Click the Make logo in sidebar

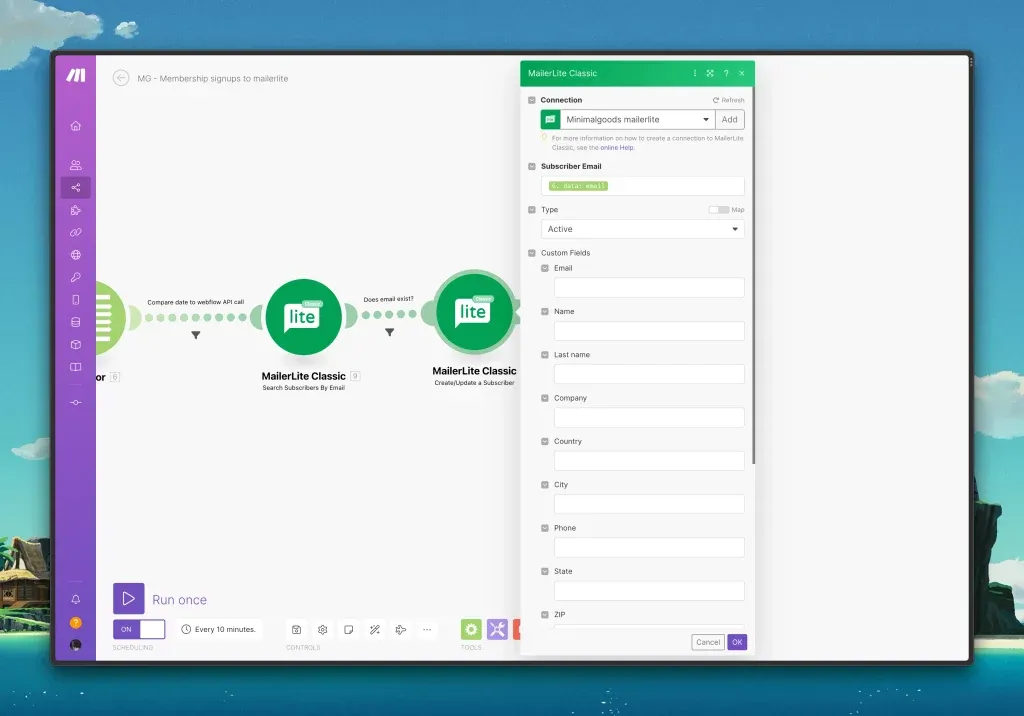[76, 75]
